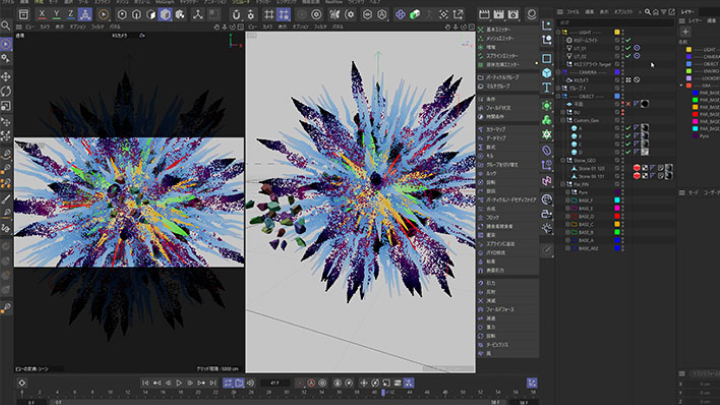Switch to the レイヤー tab
This screenshot has width=720, height=405.
click(x=687, y=12)
